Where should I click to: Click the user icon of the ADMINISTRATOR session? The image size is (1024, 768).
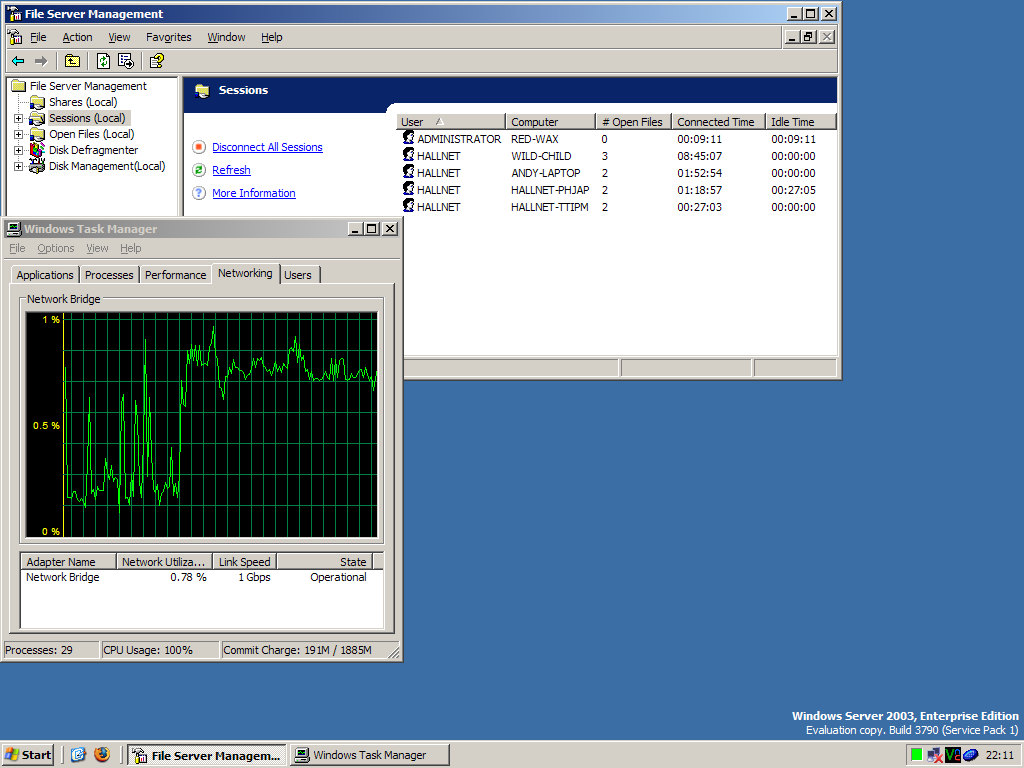click(408, 138)
